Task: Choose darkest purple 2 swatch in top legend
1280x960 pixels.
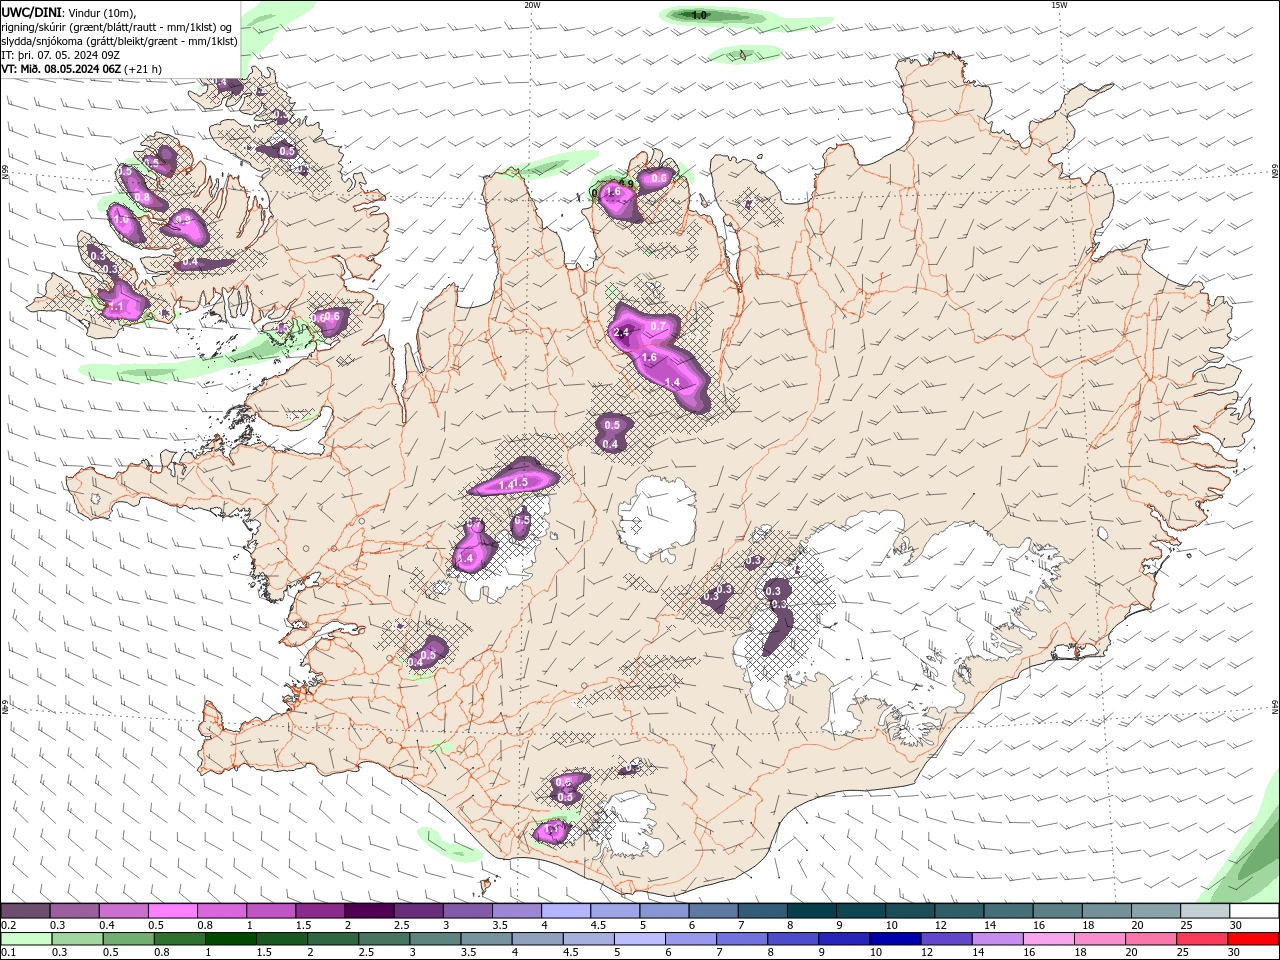Action: pyautogui.click(x=369, y=911)
